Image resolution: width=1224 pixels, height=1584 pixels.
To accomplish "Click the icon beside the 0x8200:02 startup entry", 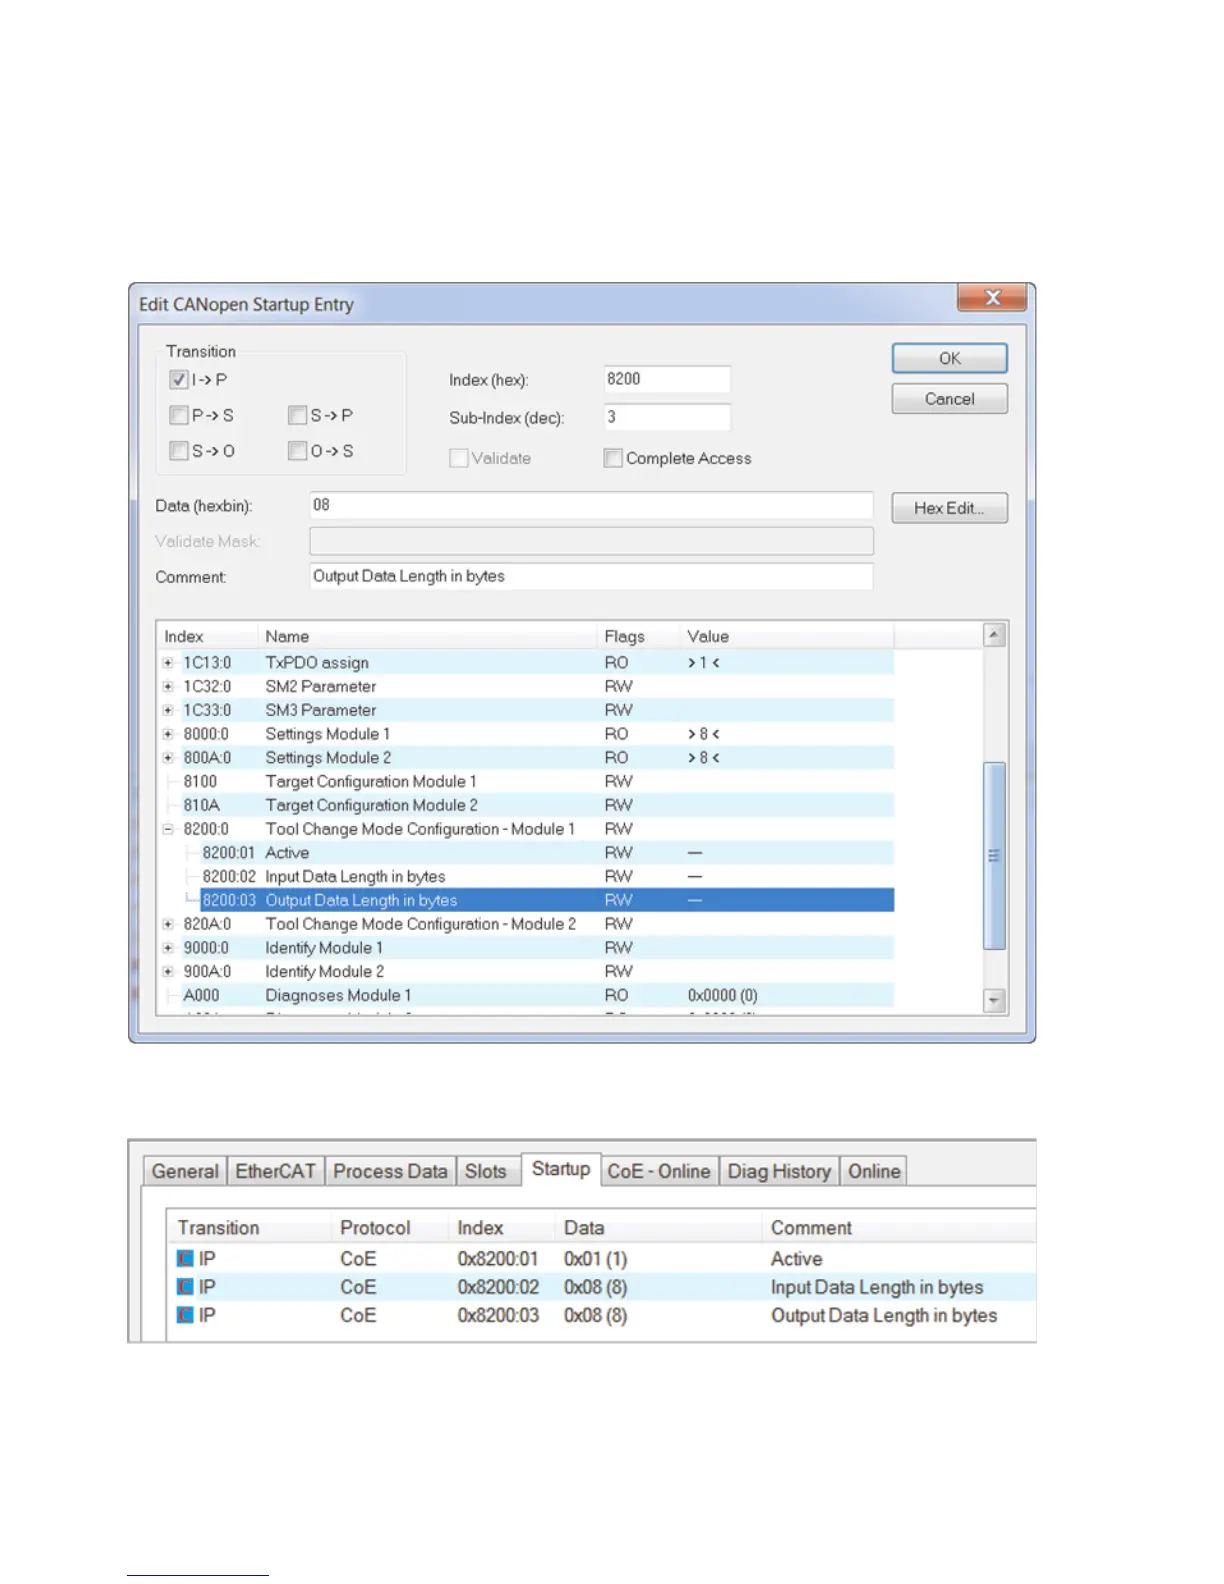I will pos(185,1286).
